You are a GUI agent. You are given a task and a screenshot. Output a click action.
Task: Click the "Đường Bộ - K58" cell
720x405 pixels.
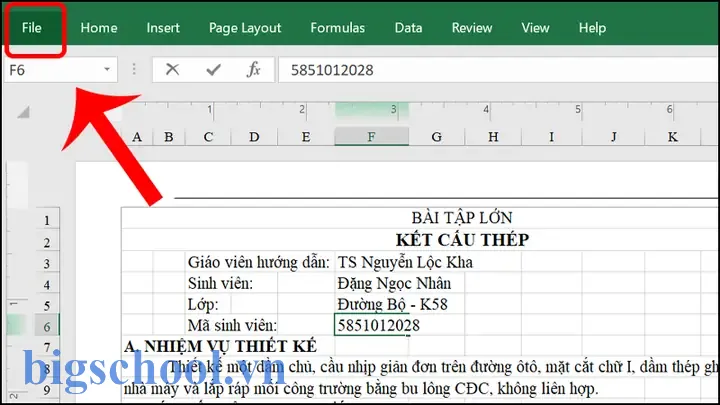(393, 304)
